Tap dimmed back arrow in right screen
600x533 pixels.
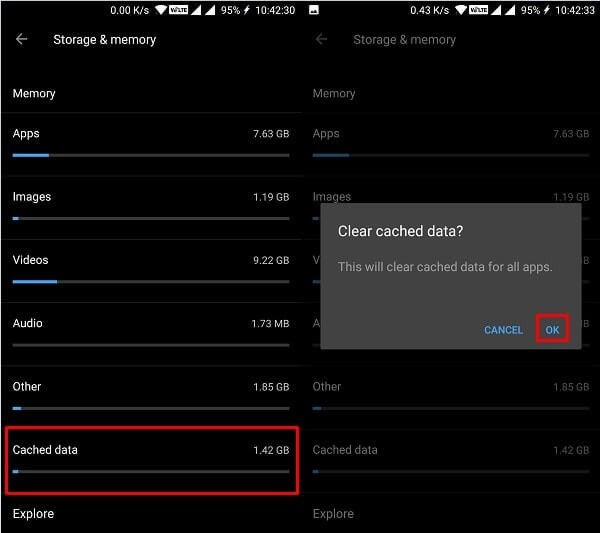[x=321, y=39]
